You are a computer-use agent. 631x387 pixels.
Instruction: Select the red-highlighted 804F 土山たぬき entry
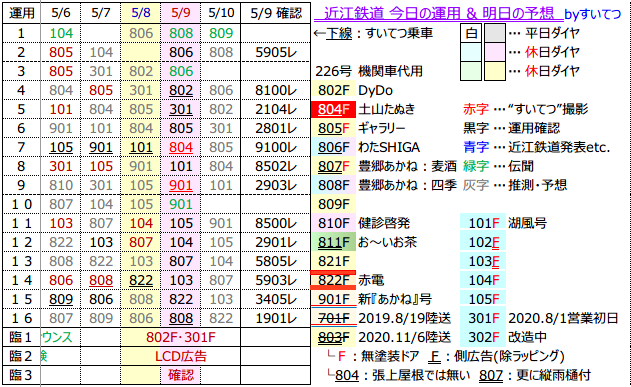(x=363, y=109)
